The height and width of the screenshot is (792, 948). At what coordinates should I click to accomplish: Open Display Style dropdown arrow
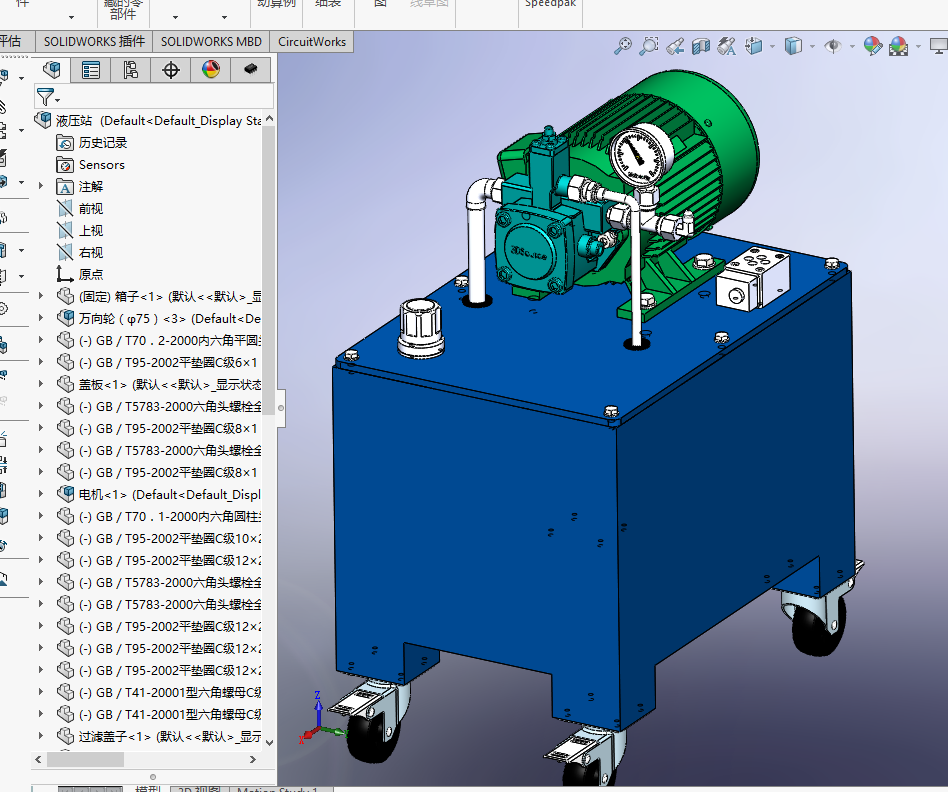[812, 47]
